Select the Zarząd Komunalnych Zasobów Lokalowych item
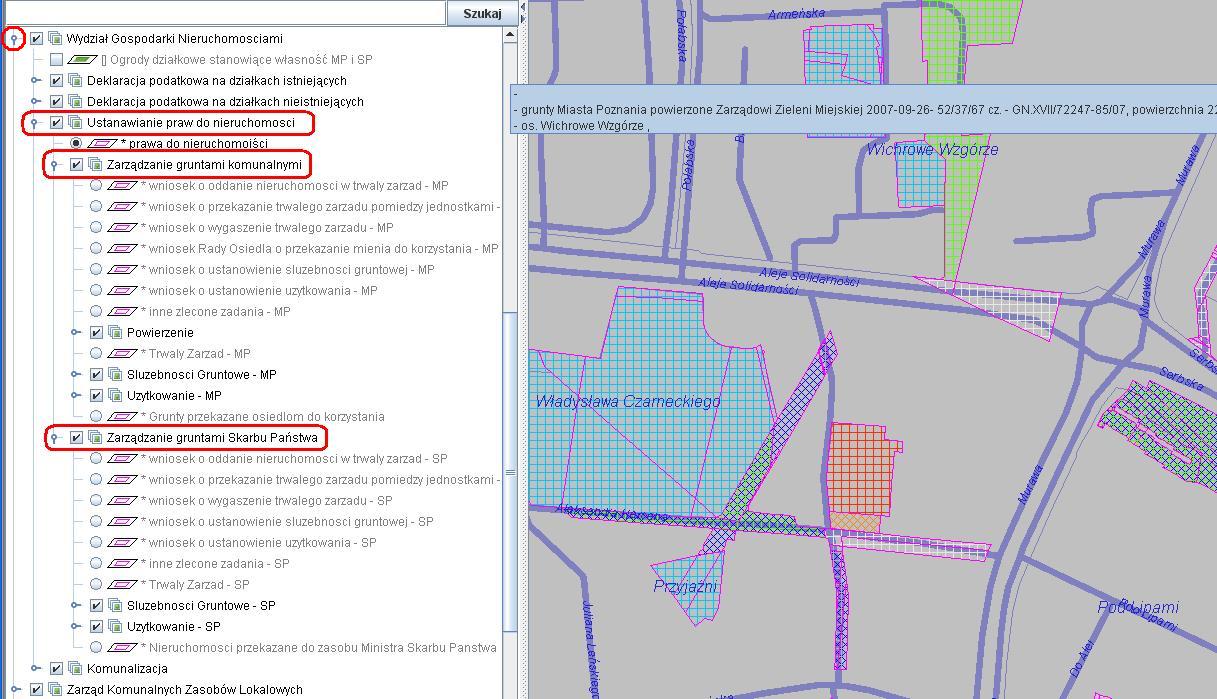Screen dimensions: 1217x699 [184, 690]
